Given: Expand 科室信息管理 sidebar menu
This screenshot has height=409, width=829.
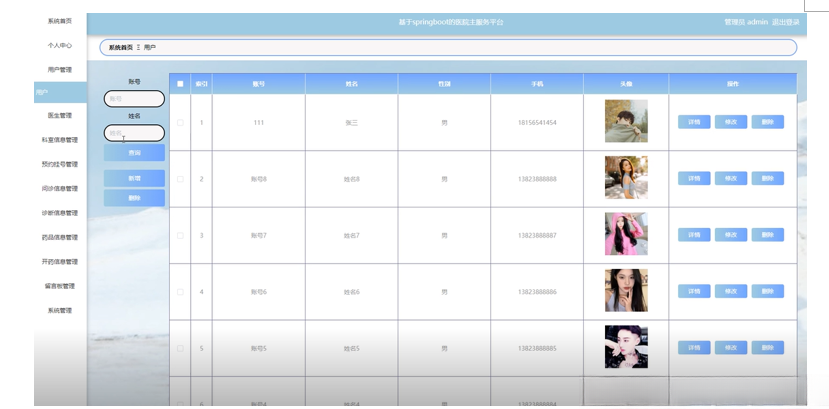Looking at the screenshot, I should 60,140.
